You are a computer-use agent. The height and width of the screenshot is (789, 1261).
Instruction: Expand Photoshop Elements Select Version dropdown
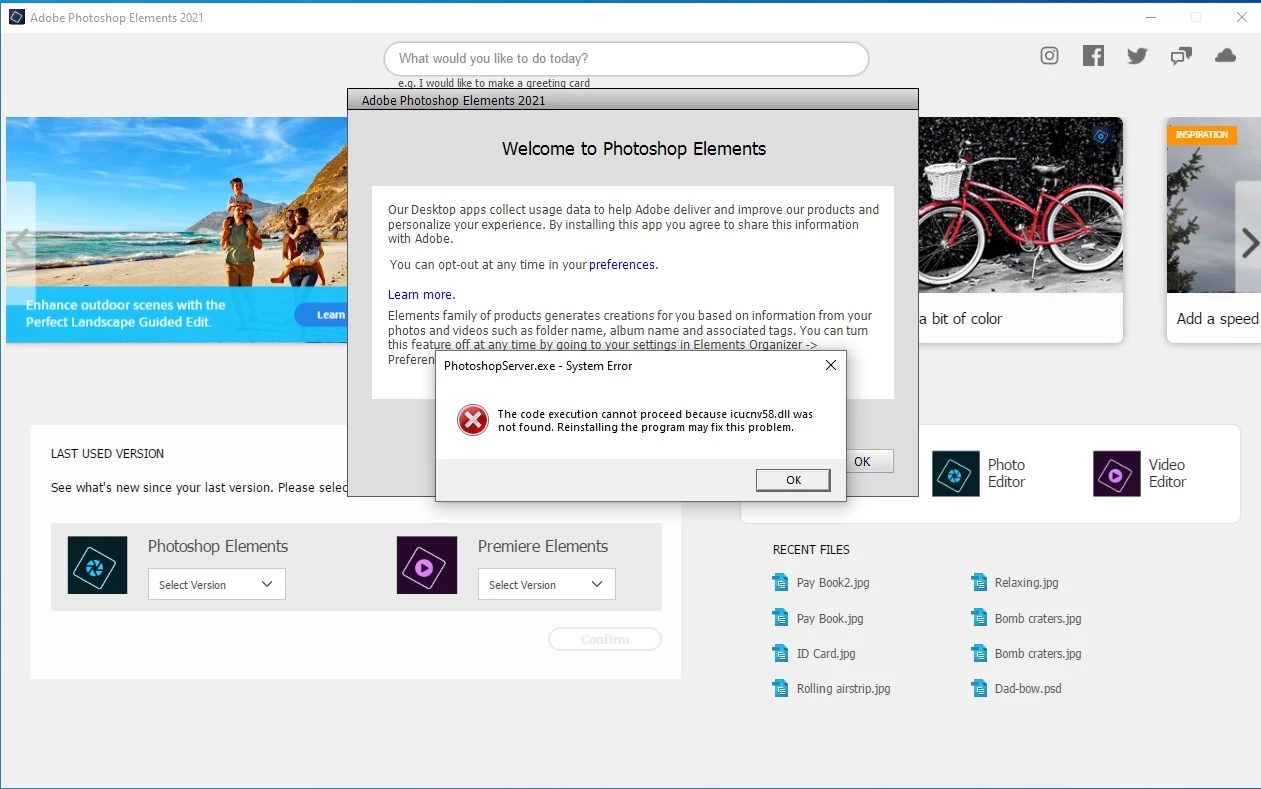tap(216, 584)
